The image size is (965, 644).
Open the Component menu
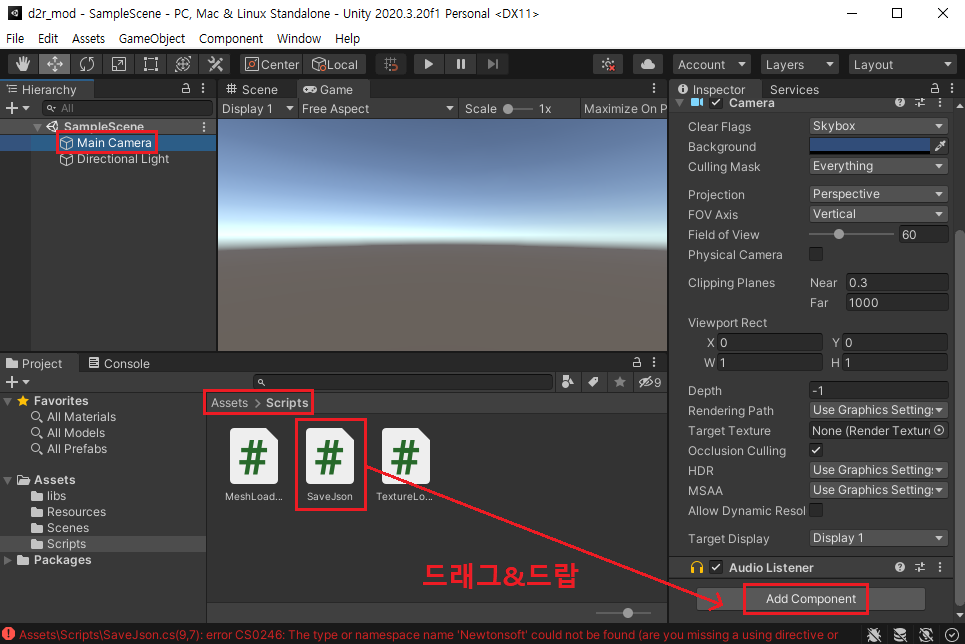(231, 38)
